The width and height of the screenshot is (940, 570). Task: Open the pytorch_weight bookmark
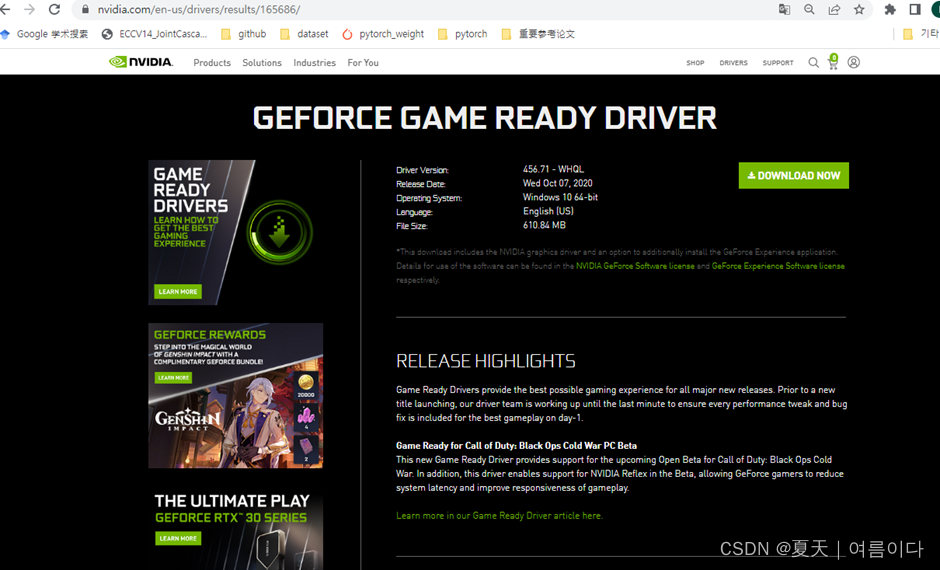coord(383,34)
